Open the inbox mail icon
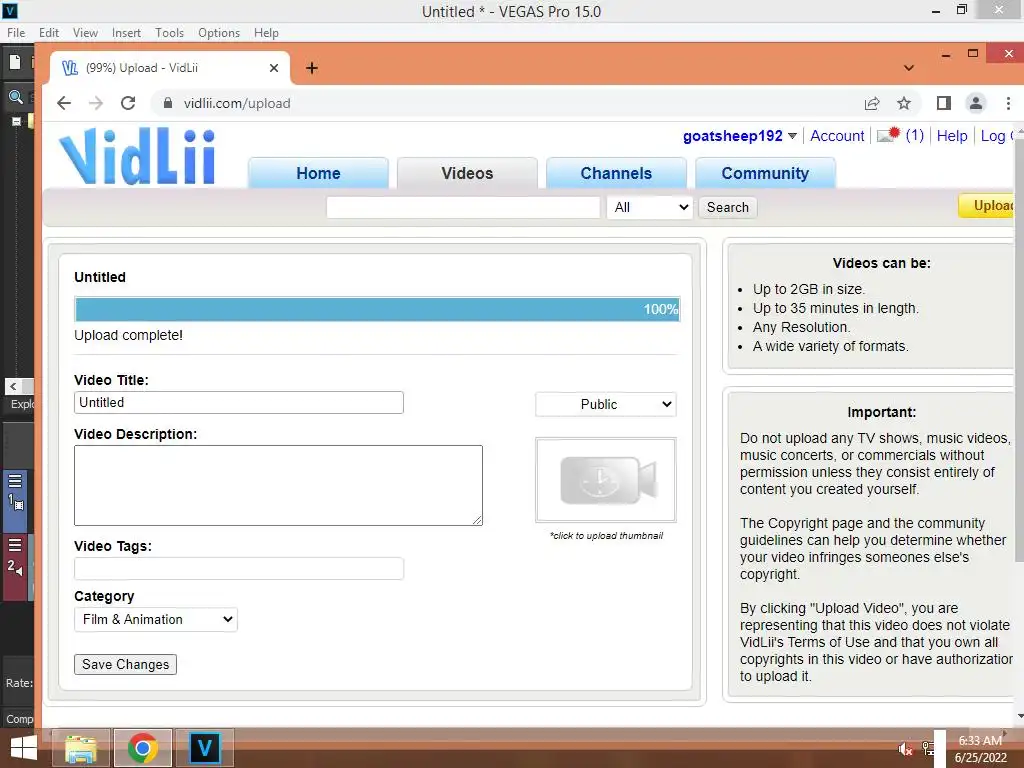This screenshot has width=1024, height=768. [888, 135]
